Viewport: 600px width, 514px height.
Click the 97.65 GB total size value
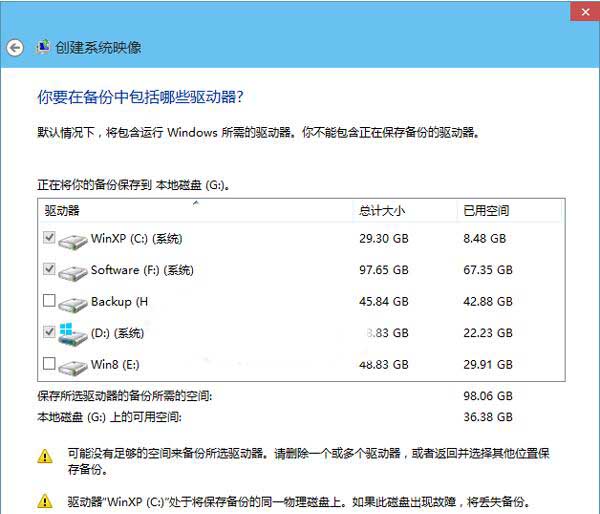384,270
